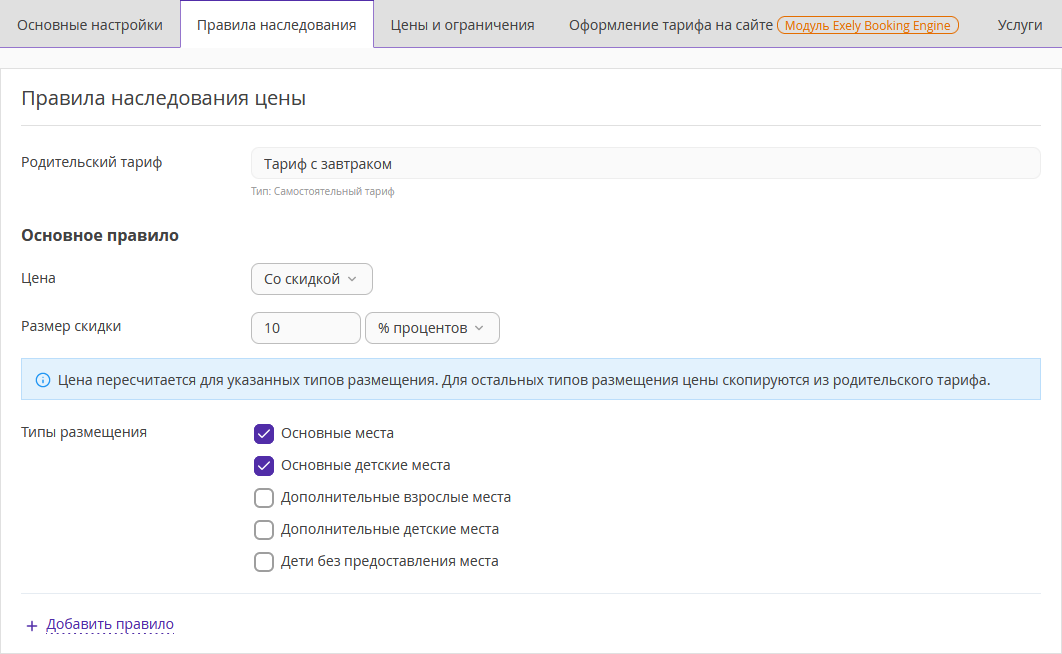Screen dimensions: 1062x654
Task: Click the Родительский тариф field
Action: 645,163
